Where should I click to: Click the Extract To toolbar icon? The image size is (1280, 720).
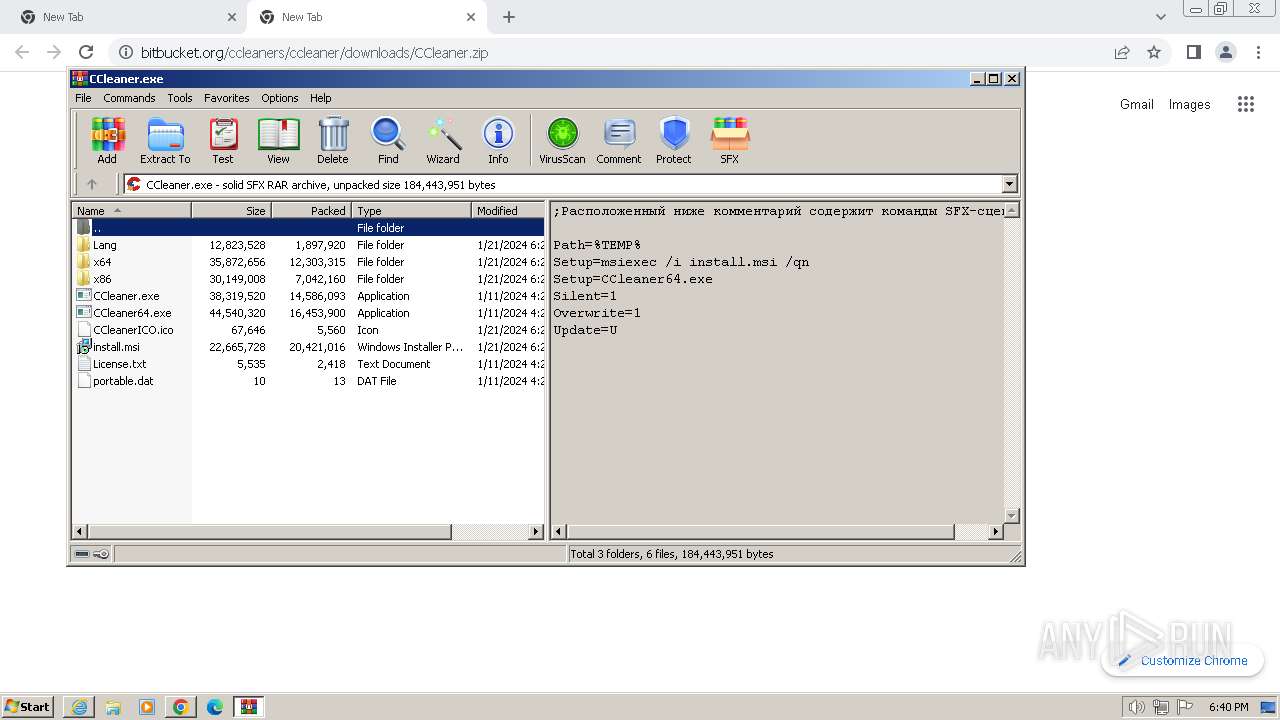pyautogui.click(x=165, y=141)
